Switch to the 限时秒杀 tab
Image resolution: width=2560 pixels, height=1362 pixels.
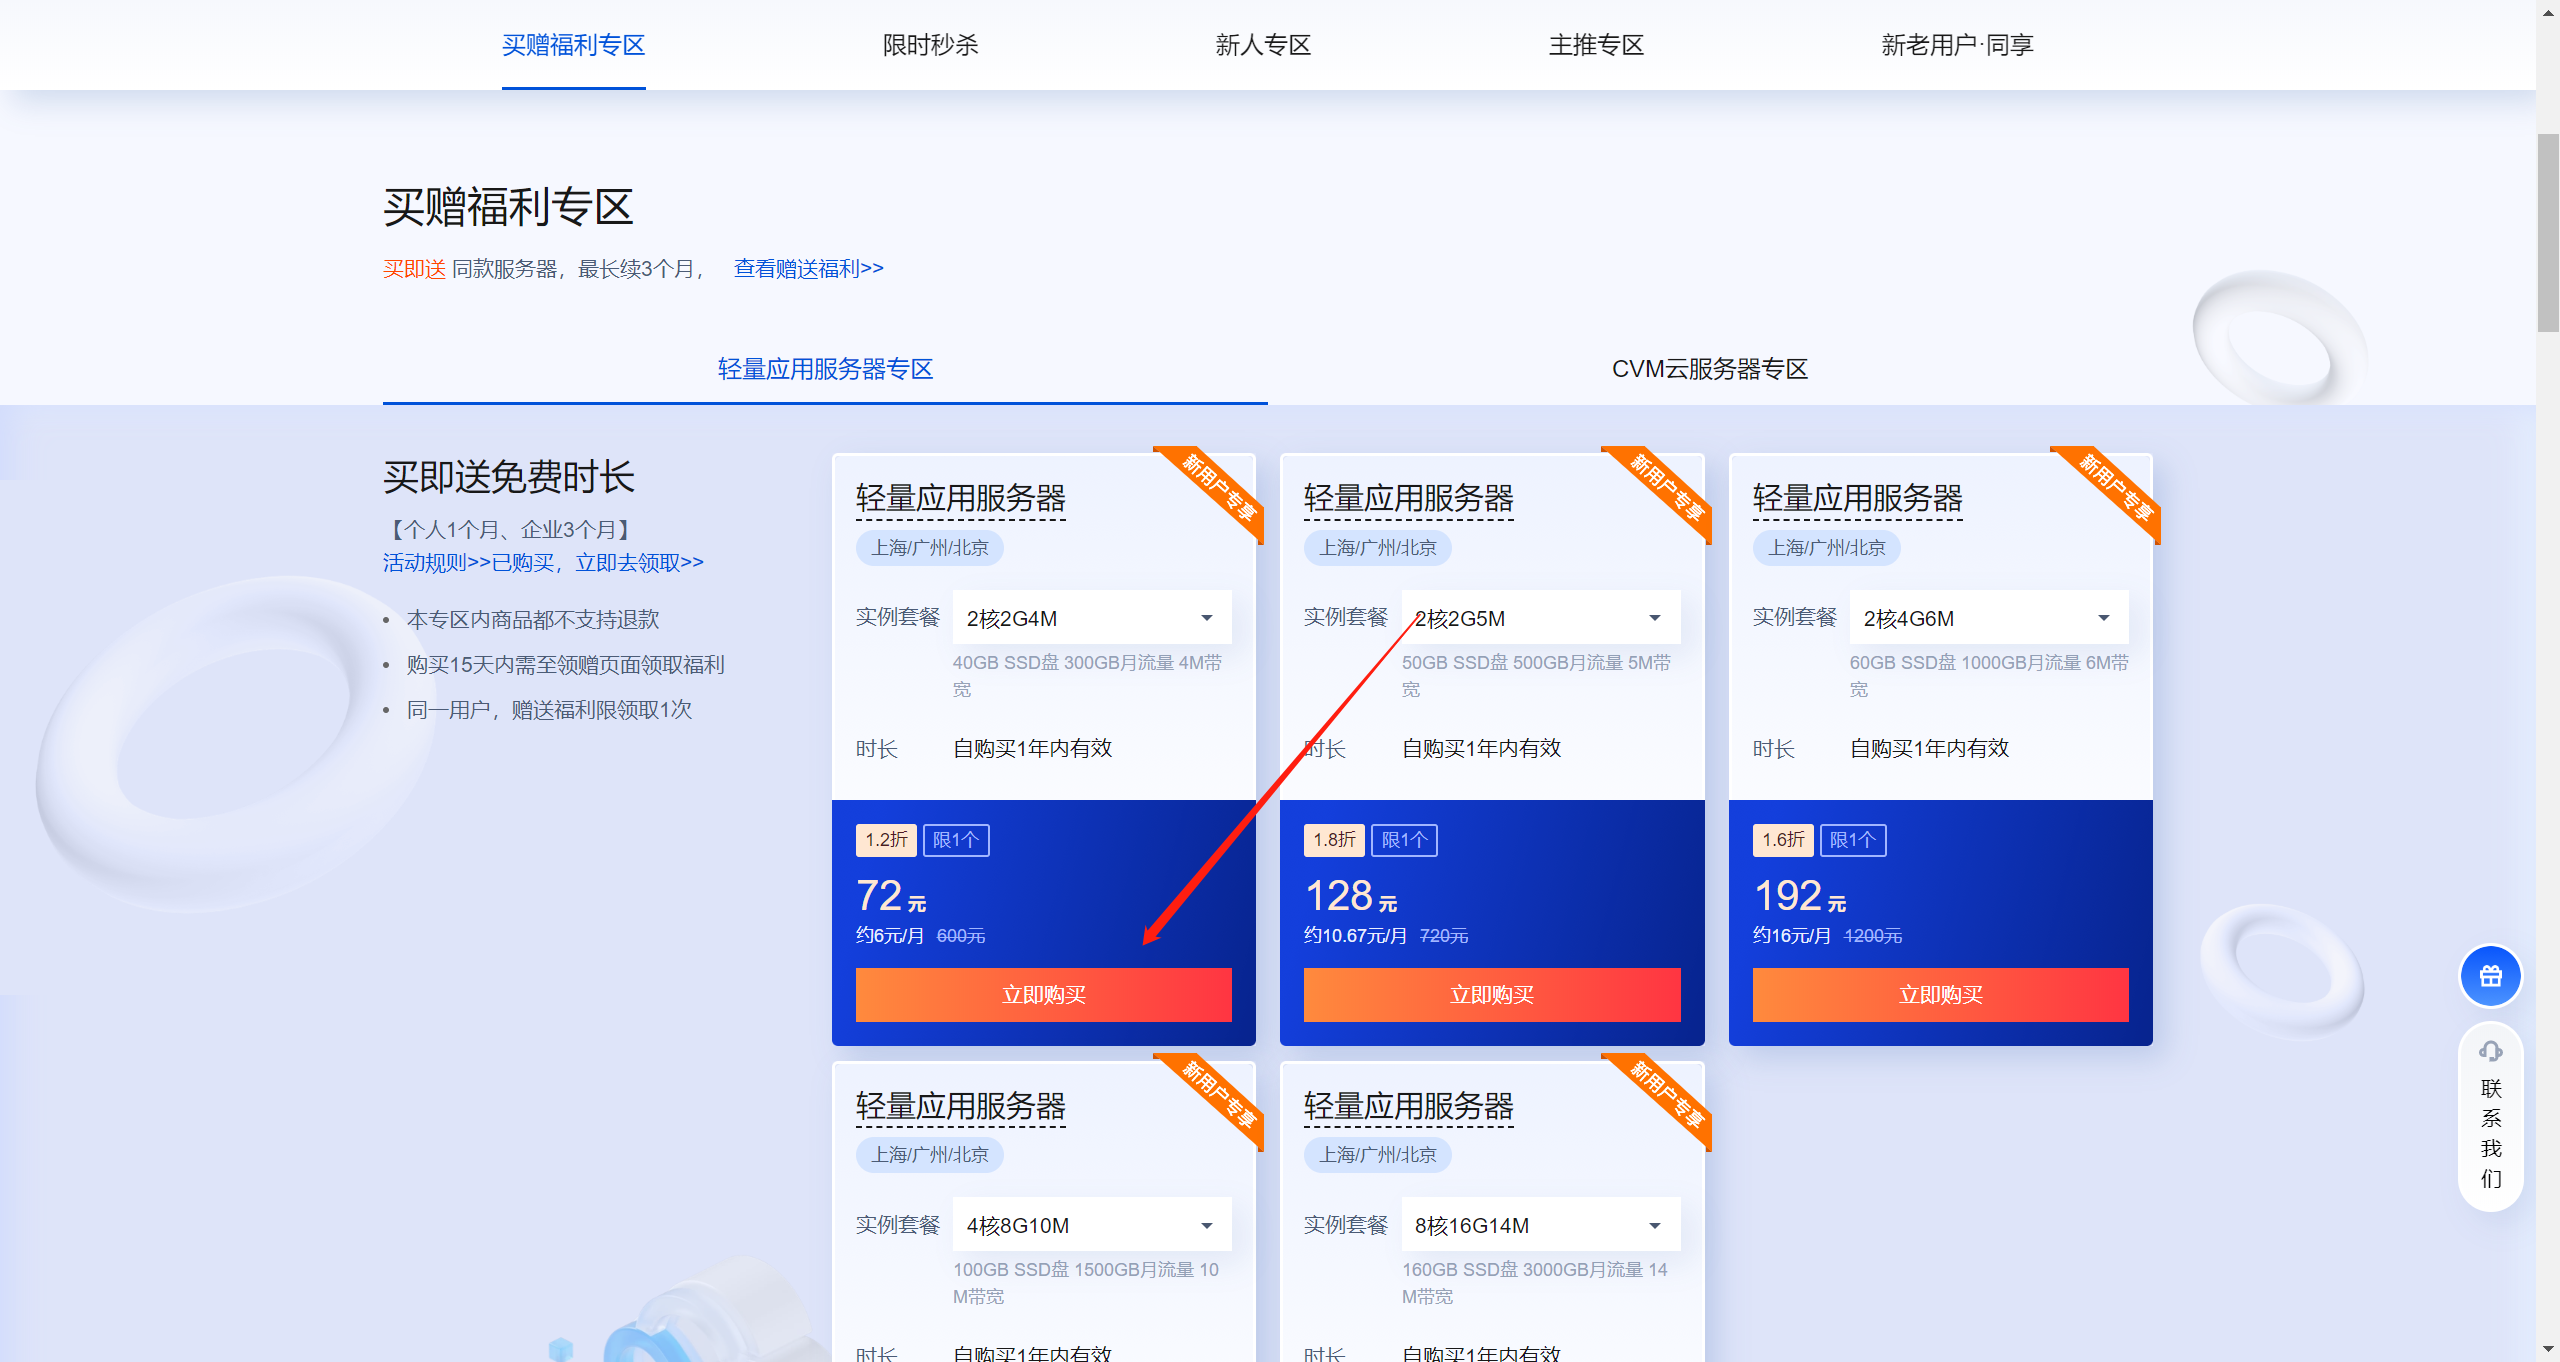[x=929, y=45]
